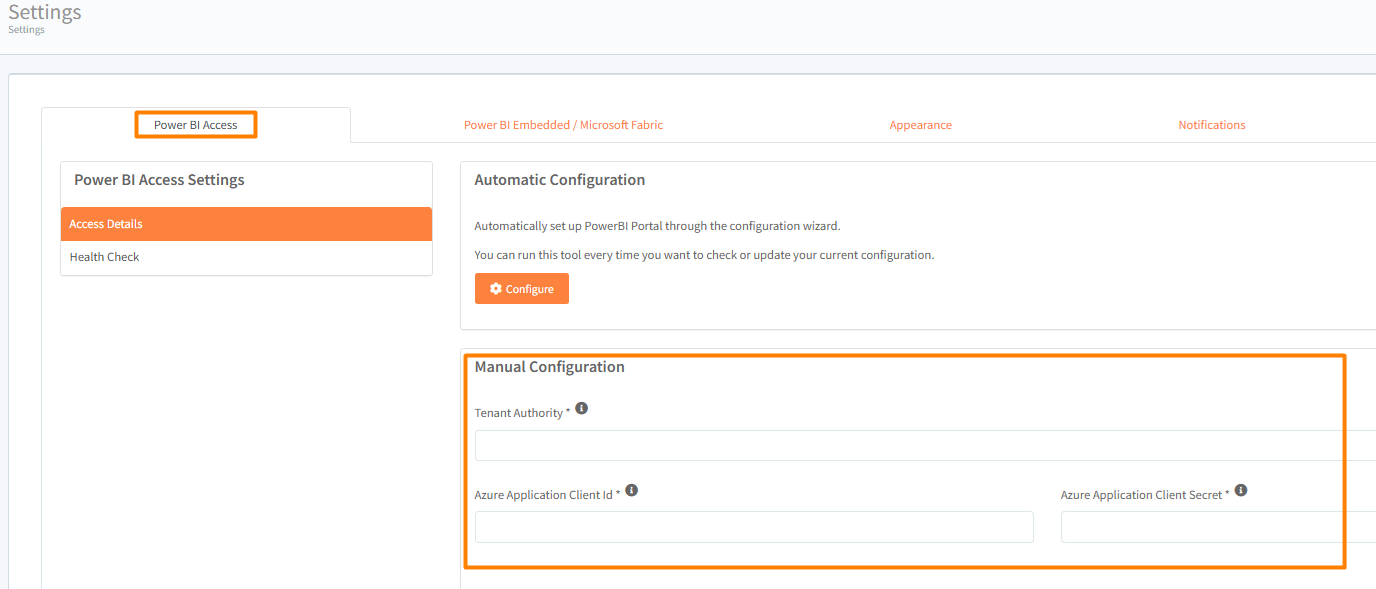
Task: Click the small Settings breadcrumb under the title
Action: coord(26,30)
